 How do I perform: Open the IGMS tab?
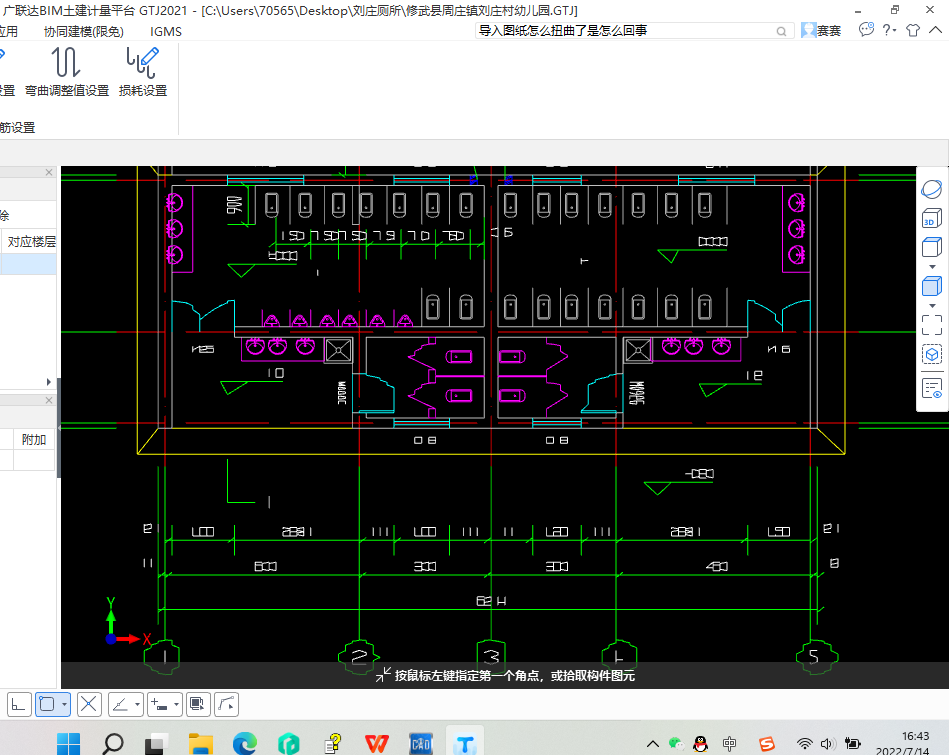tap(166, 31)
